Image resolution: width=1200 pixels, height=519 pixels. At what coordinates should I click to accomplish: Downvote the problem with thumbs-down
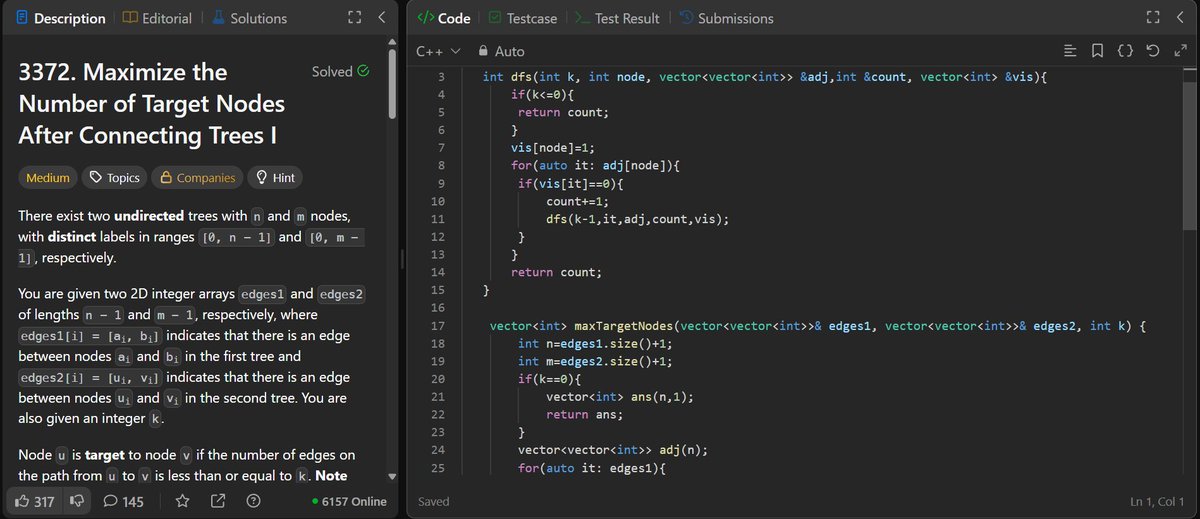point(76,501)
